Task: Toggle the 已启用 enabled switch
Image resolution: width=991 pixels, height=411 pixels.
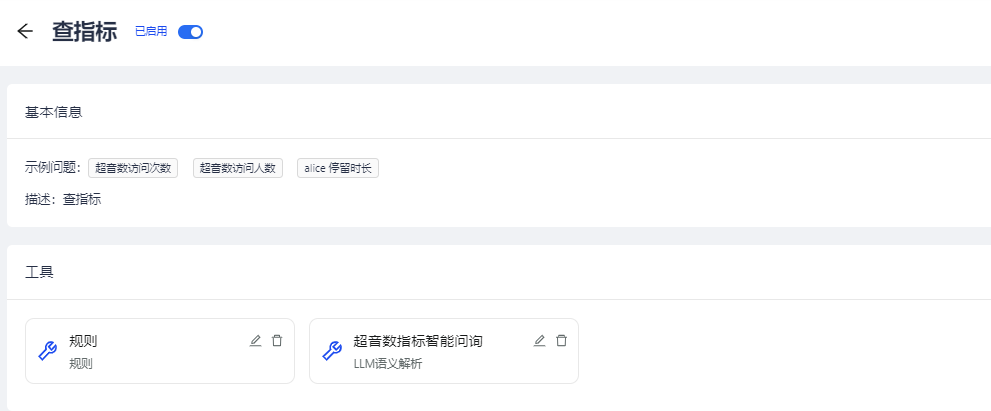Action: click(190, 32)
